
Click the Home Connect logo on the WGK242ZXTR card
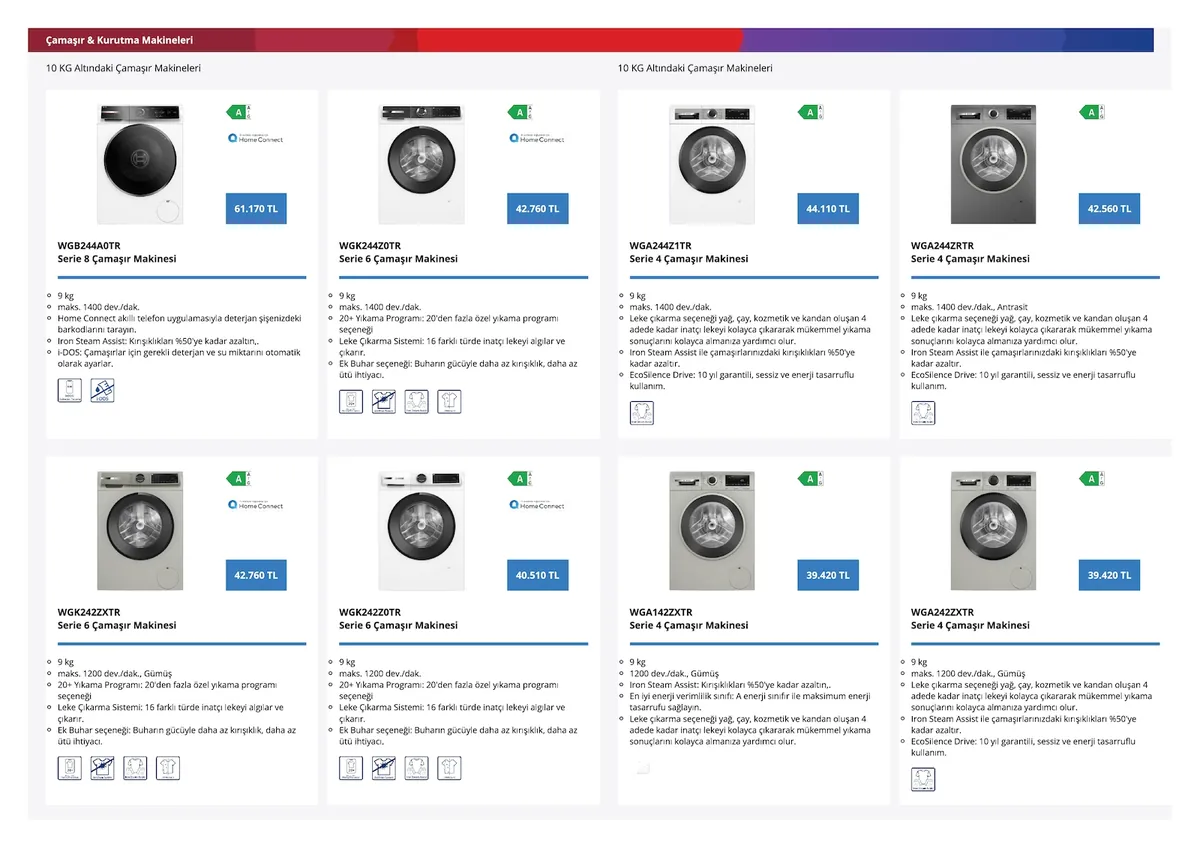point(256,505)
